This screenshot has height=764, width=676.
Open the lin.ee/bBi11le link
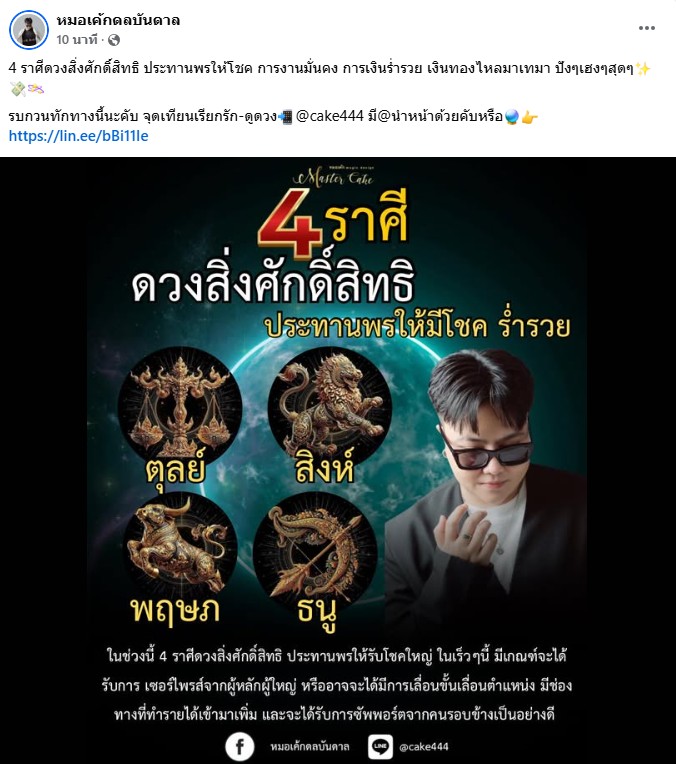coord(78,136)
